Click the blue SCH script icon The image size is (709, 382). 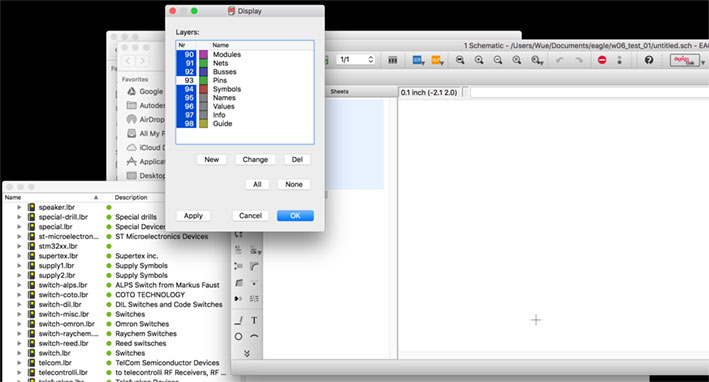pos(417,60)
